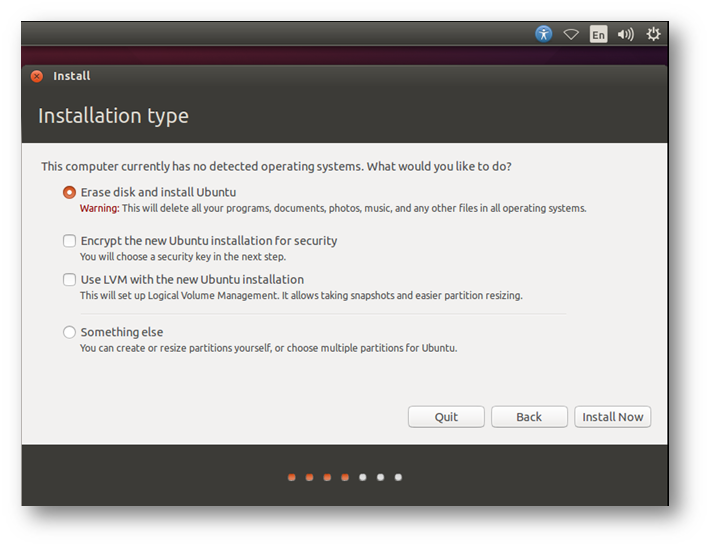Click the Quit button
The width and height of the screenshot is (711, 548).
click(x=446, y=417)
